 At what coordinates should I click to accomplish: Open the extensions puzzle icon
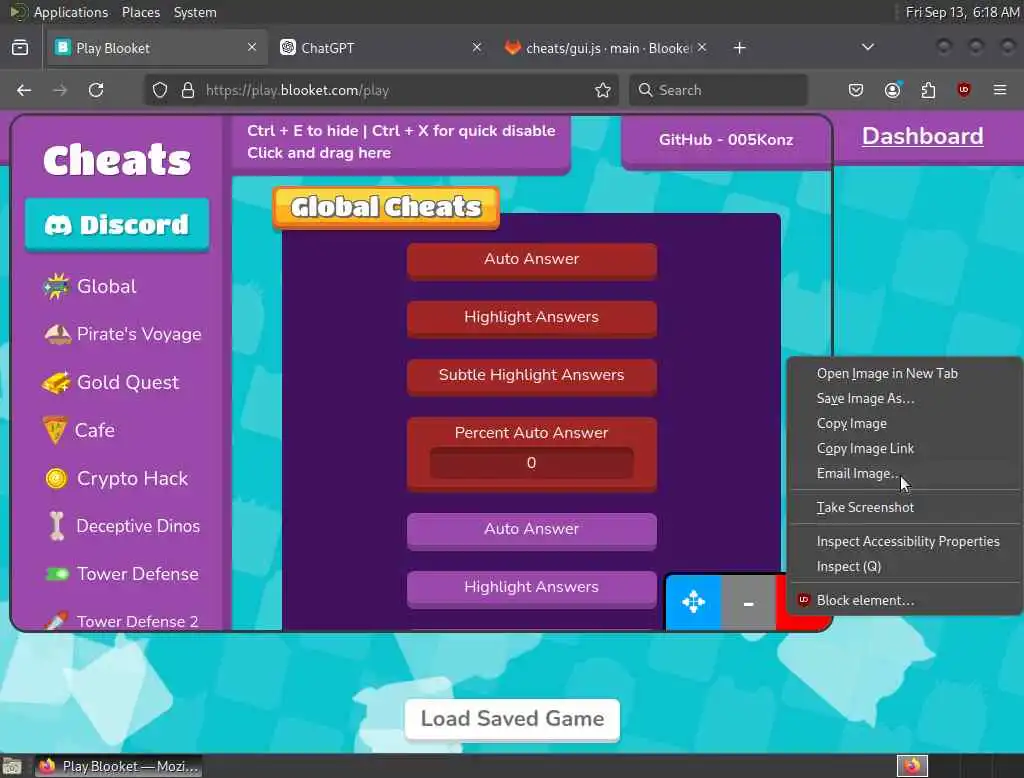click(x=928, y=90)
